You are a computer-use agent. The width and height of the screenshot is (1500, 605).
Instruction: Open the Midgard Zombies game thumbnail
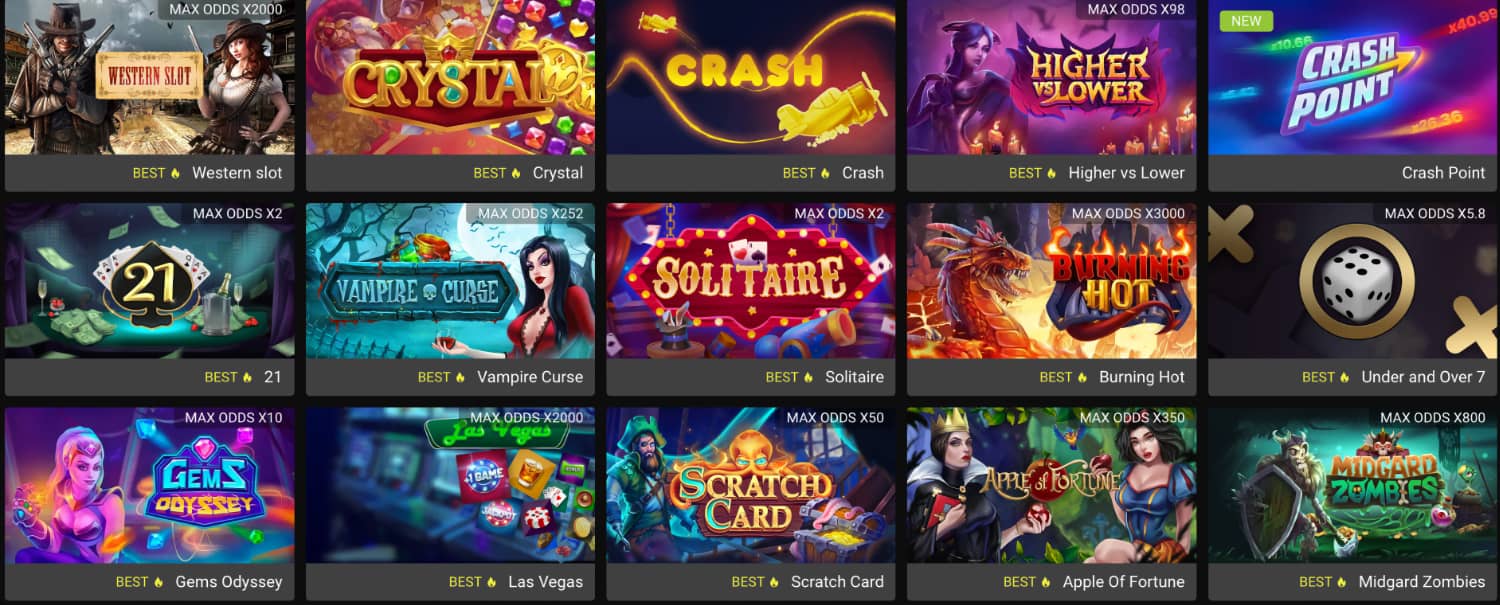point(1353,485)
